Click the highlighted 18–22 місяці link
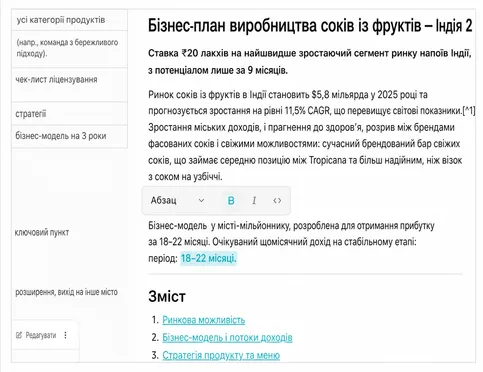483x372 pixels. coord(208,258)
